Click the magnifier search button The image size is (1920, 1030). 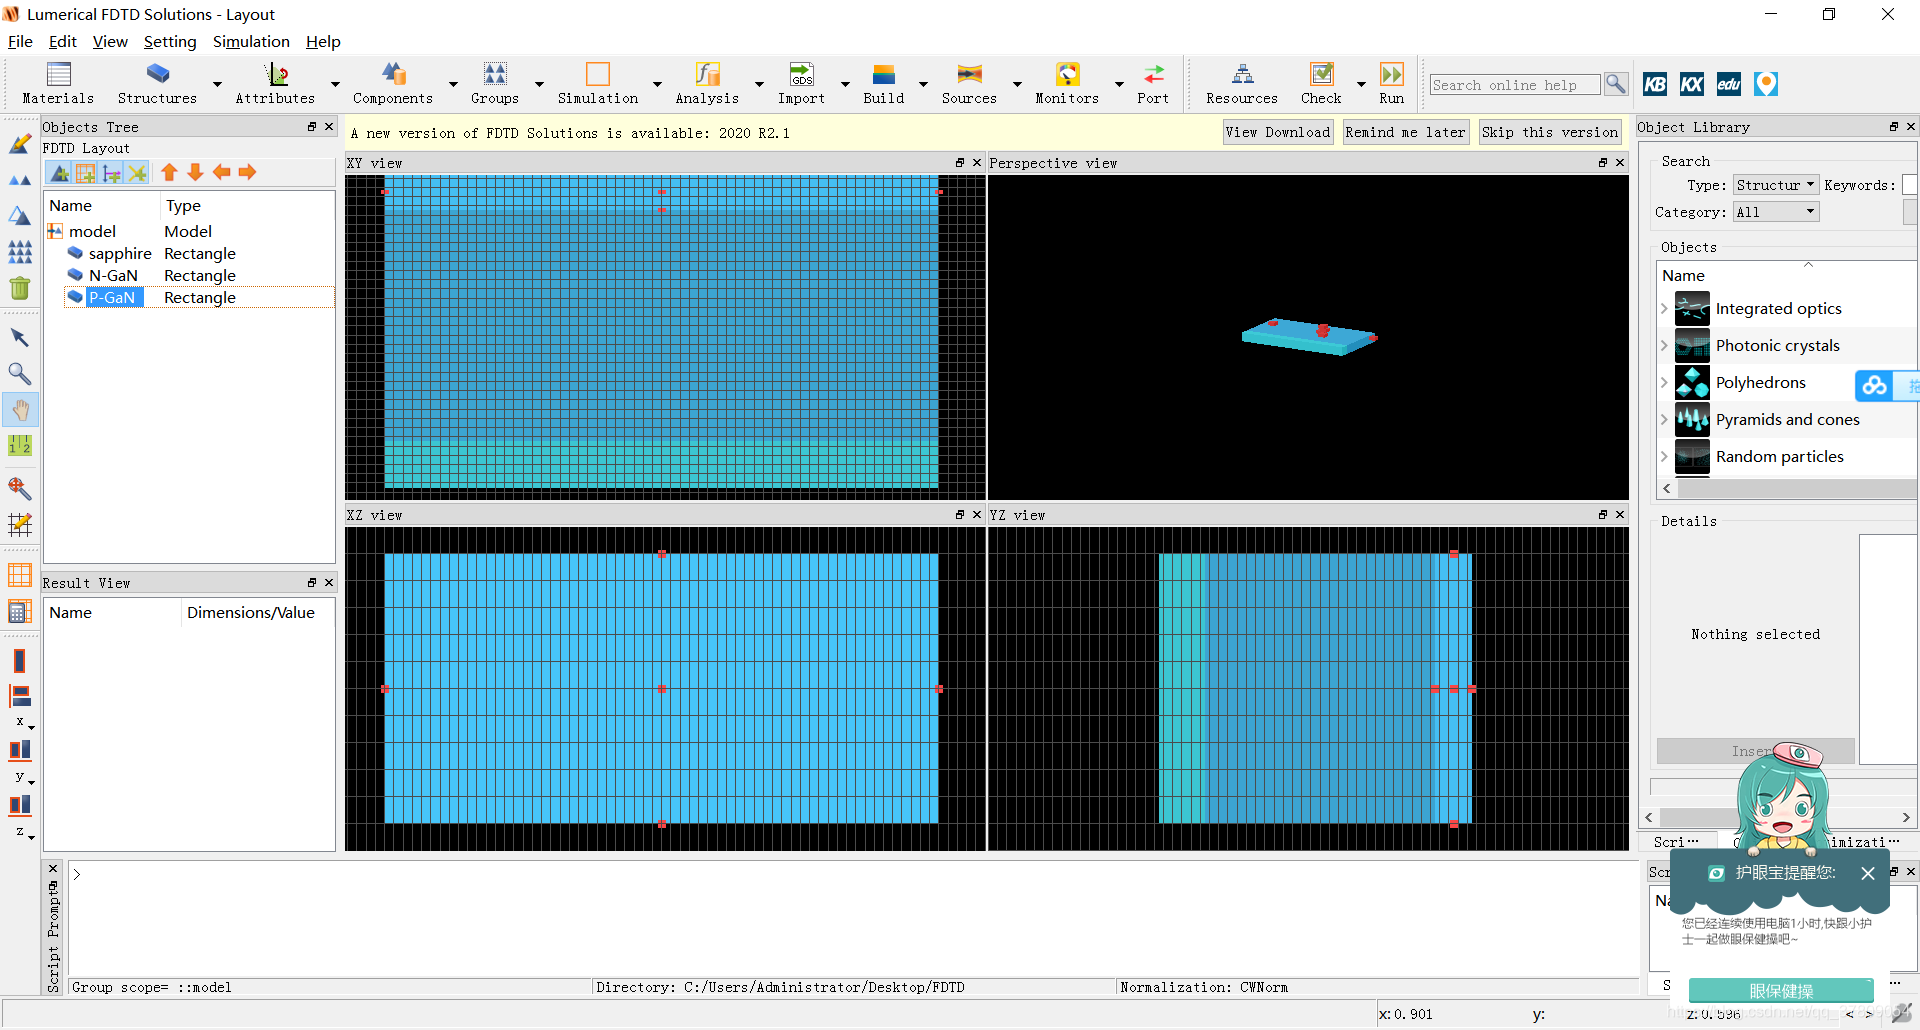[x=1615, y=84]
